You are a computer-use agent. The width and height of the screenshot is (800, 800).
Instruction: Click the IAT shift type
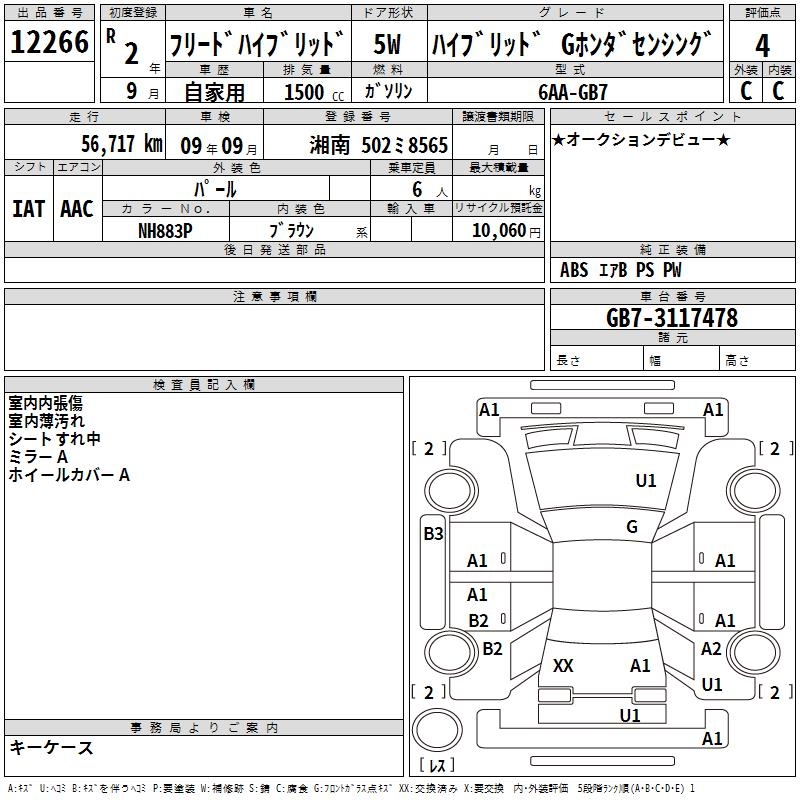28,209
